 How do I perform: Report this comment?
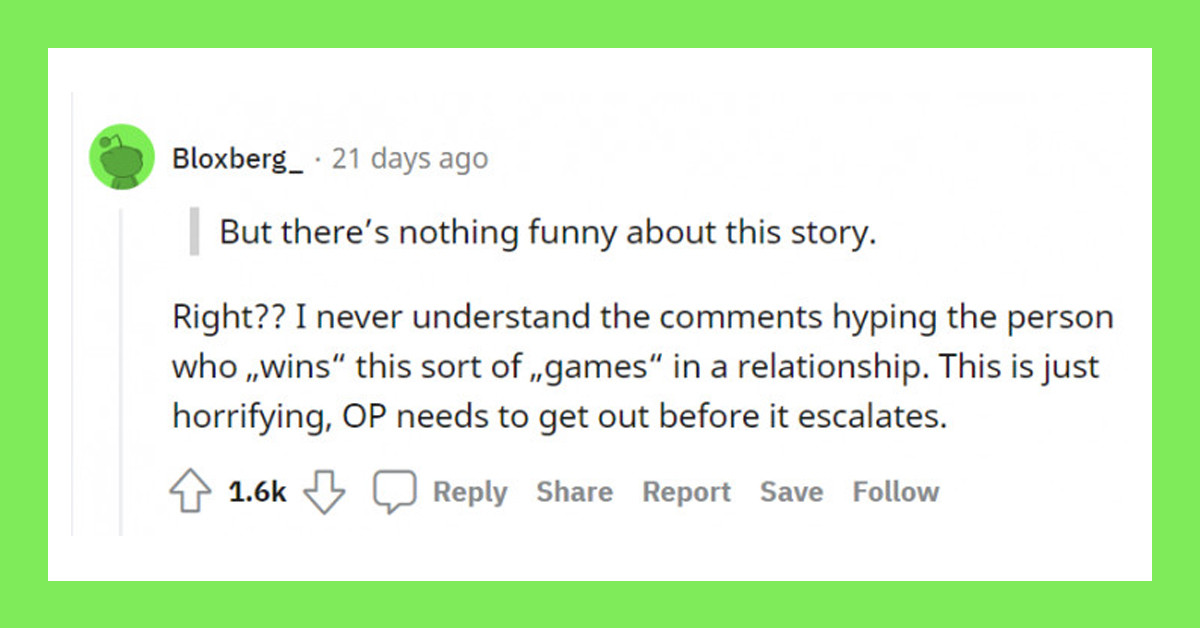click(x=686, y=492)
